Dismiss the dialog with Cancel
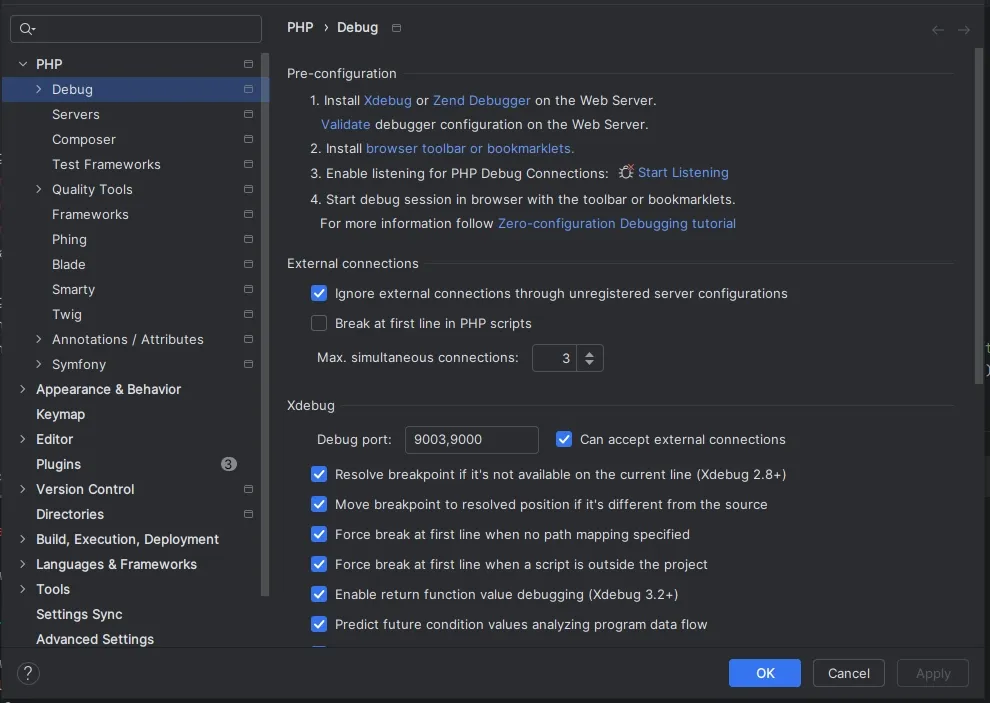Image resolution: width=990 pixels, height=703 pixels. click(849, 673)
